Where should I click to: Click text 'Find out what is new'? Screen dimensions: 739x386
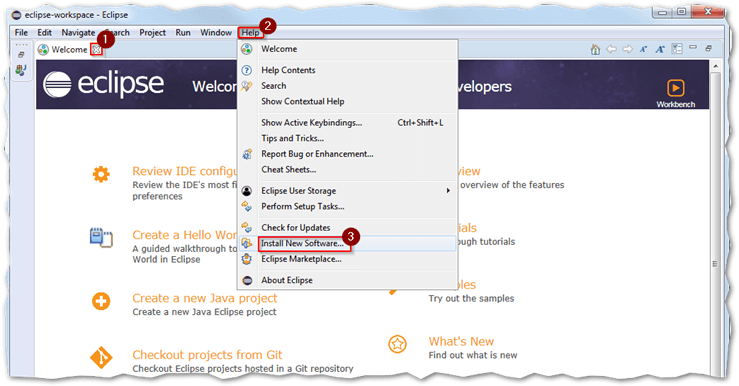[x=473, y=355]
